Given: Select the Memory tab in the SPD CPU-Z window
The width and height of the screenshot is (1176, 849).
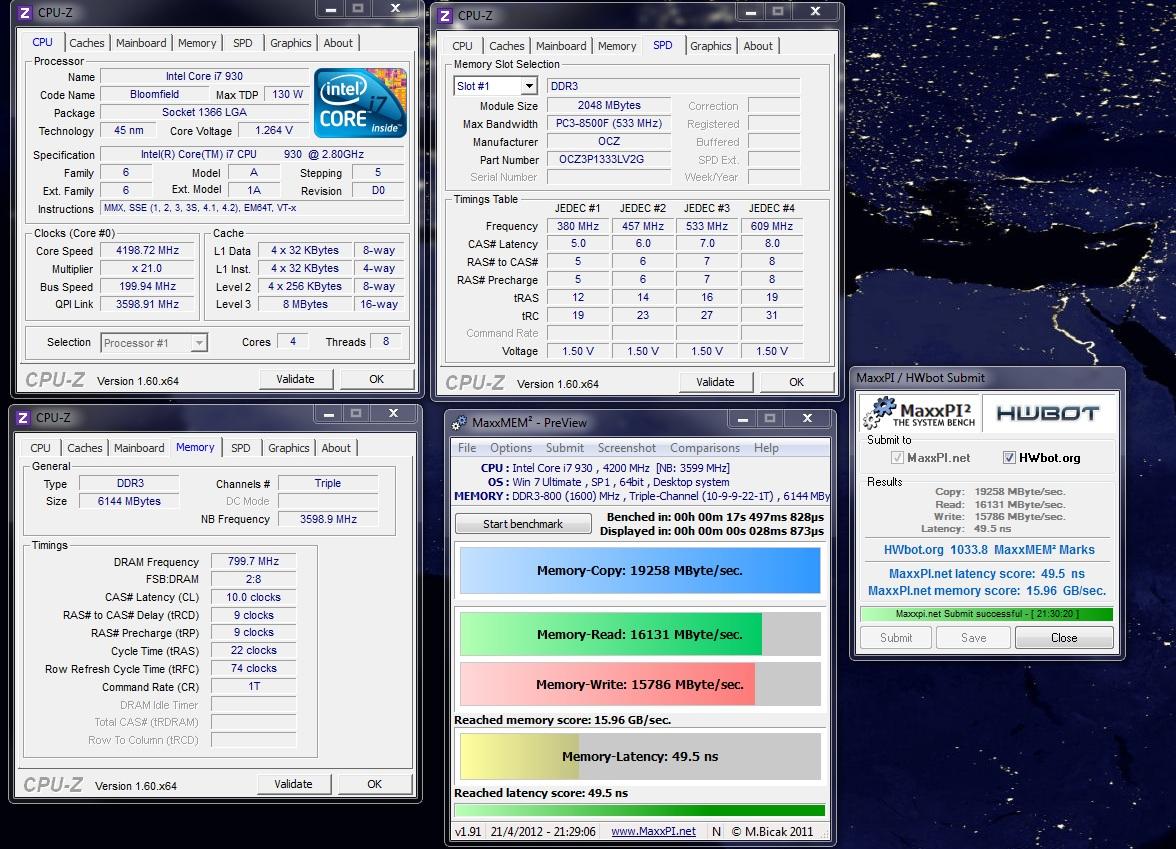Looking at the screenshot, I should pyautogui.click(x=616, y=46).
